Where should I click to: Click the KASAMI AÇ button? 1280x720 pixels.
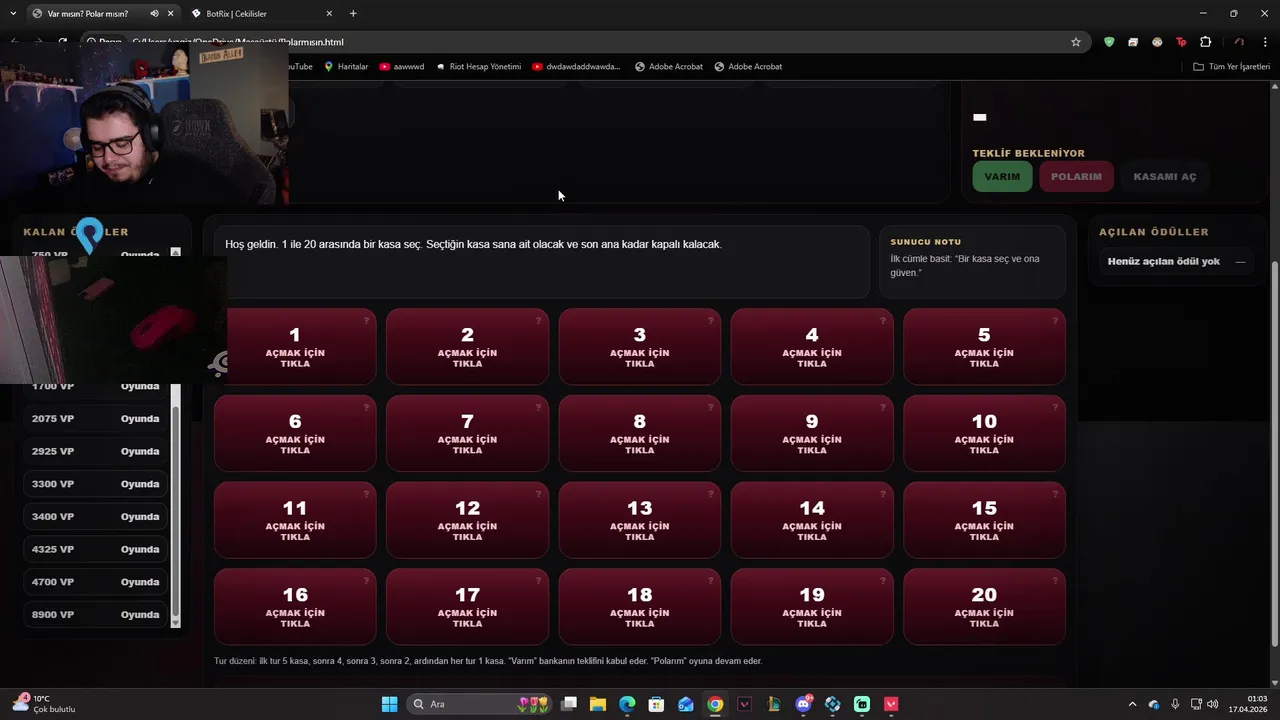click(x=1165, y=176)
